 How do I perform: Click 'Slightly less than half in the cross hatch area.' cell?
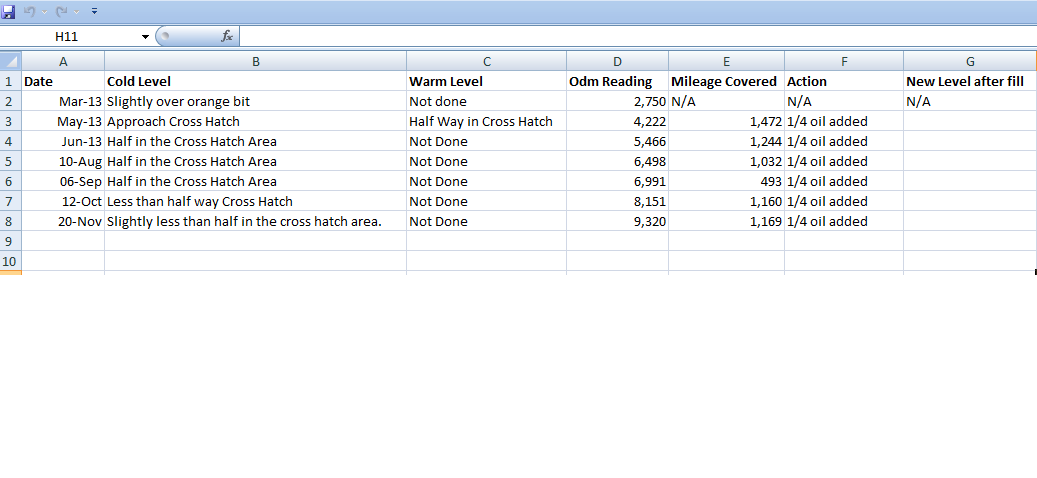tap(256, 221)
